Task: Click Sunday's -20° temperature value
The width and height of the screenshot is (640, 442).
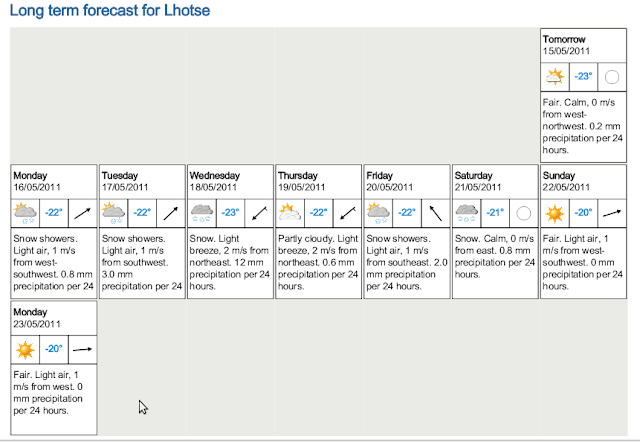Action: pyautogui.click(x=583, y=212)
